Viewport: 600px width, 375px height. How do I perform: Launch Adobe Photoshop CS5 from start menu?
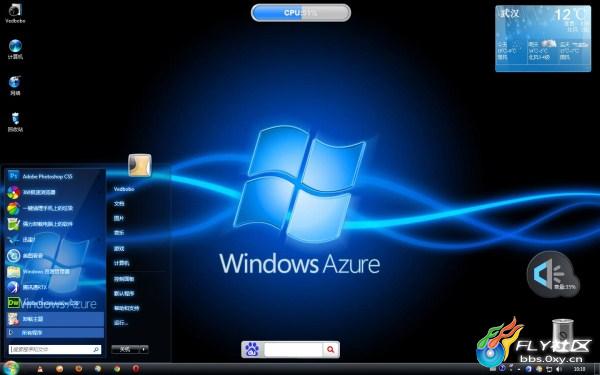click(55, 176)
